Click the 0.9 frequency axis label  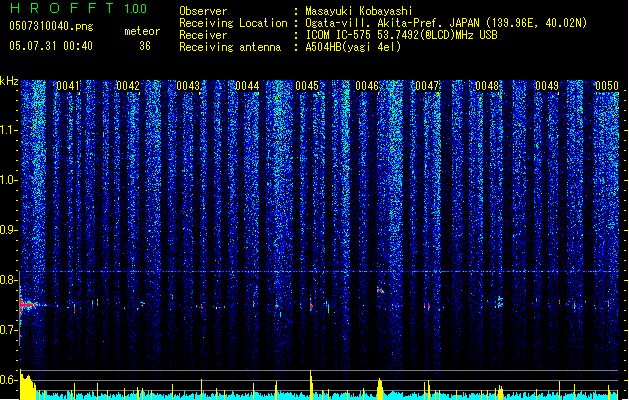click(9, 230)
